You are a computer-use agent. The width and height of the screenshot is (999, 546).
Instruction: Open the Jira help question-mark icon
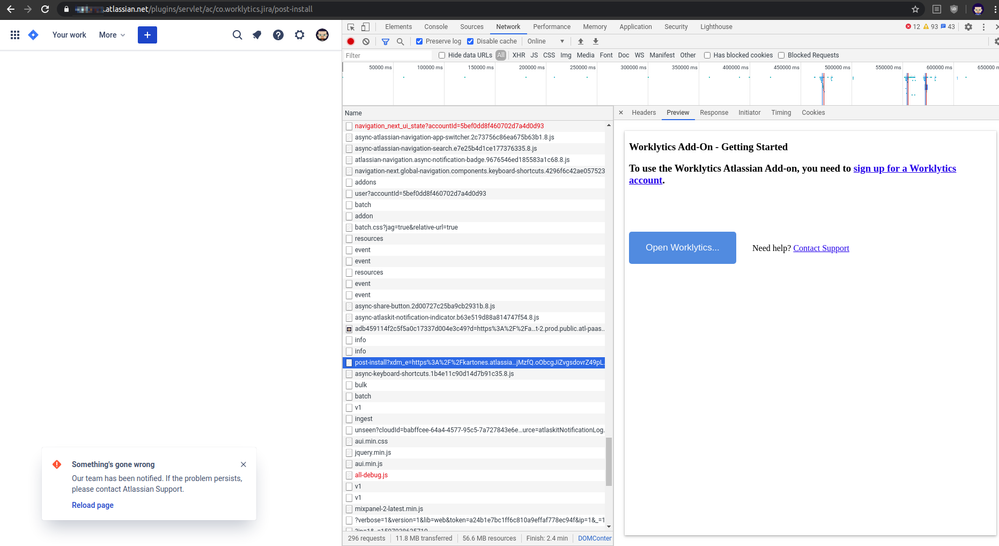coord(278,35)
